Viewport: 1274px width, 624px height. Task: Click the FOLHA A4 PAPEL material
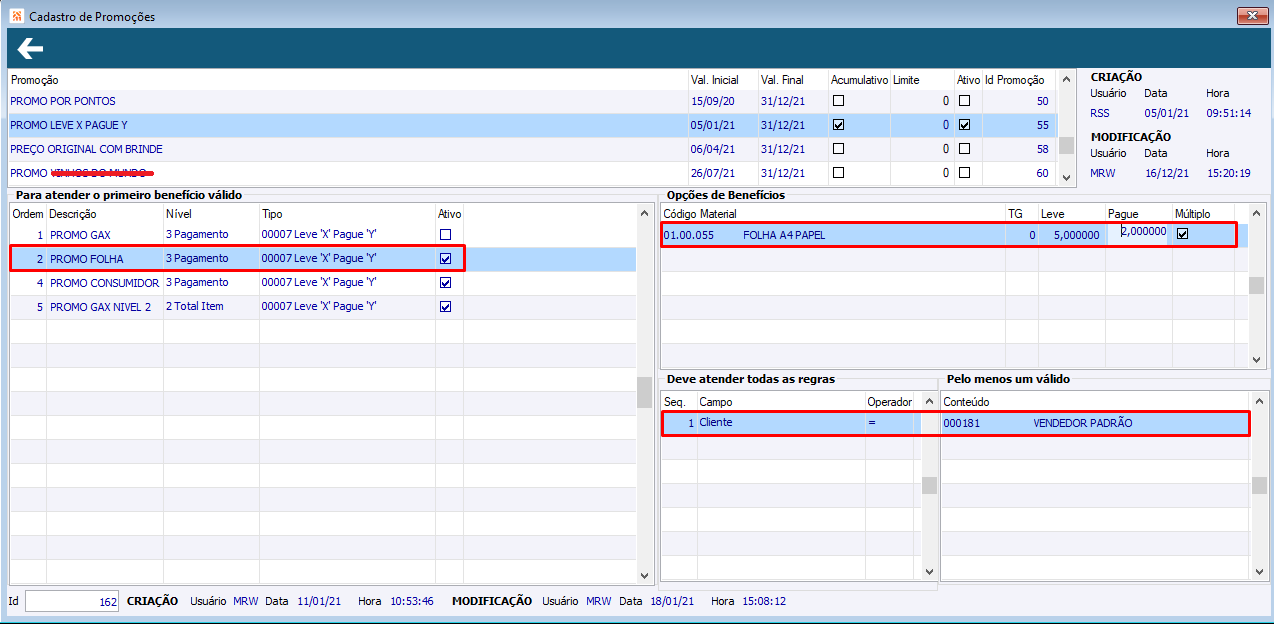(784, 235)
